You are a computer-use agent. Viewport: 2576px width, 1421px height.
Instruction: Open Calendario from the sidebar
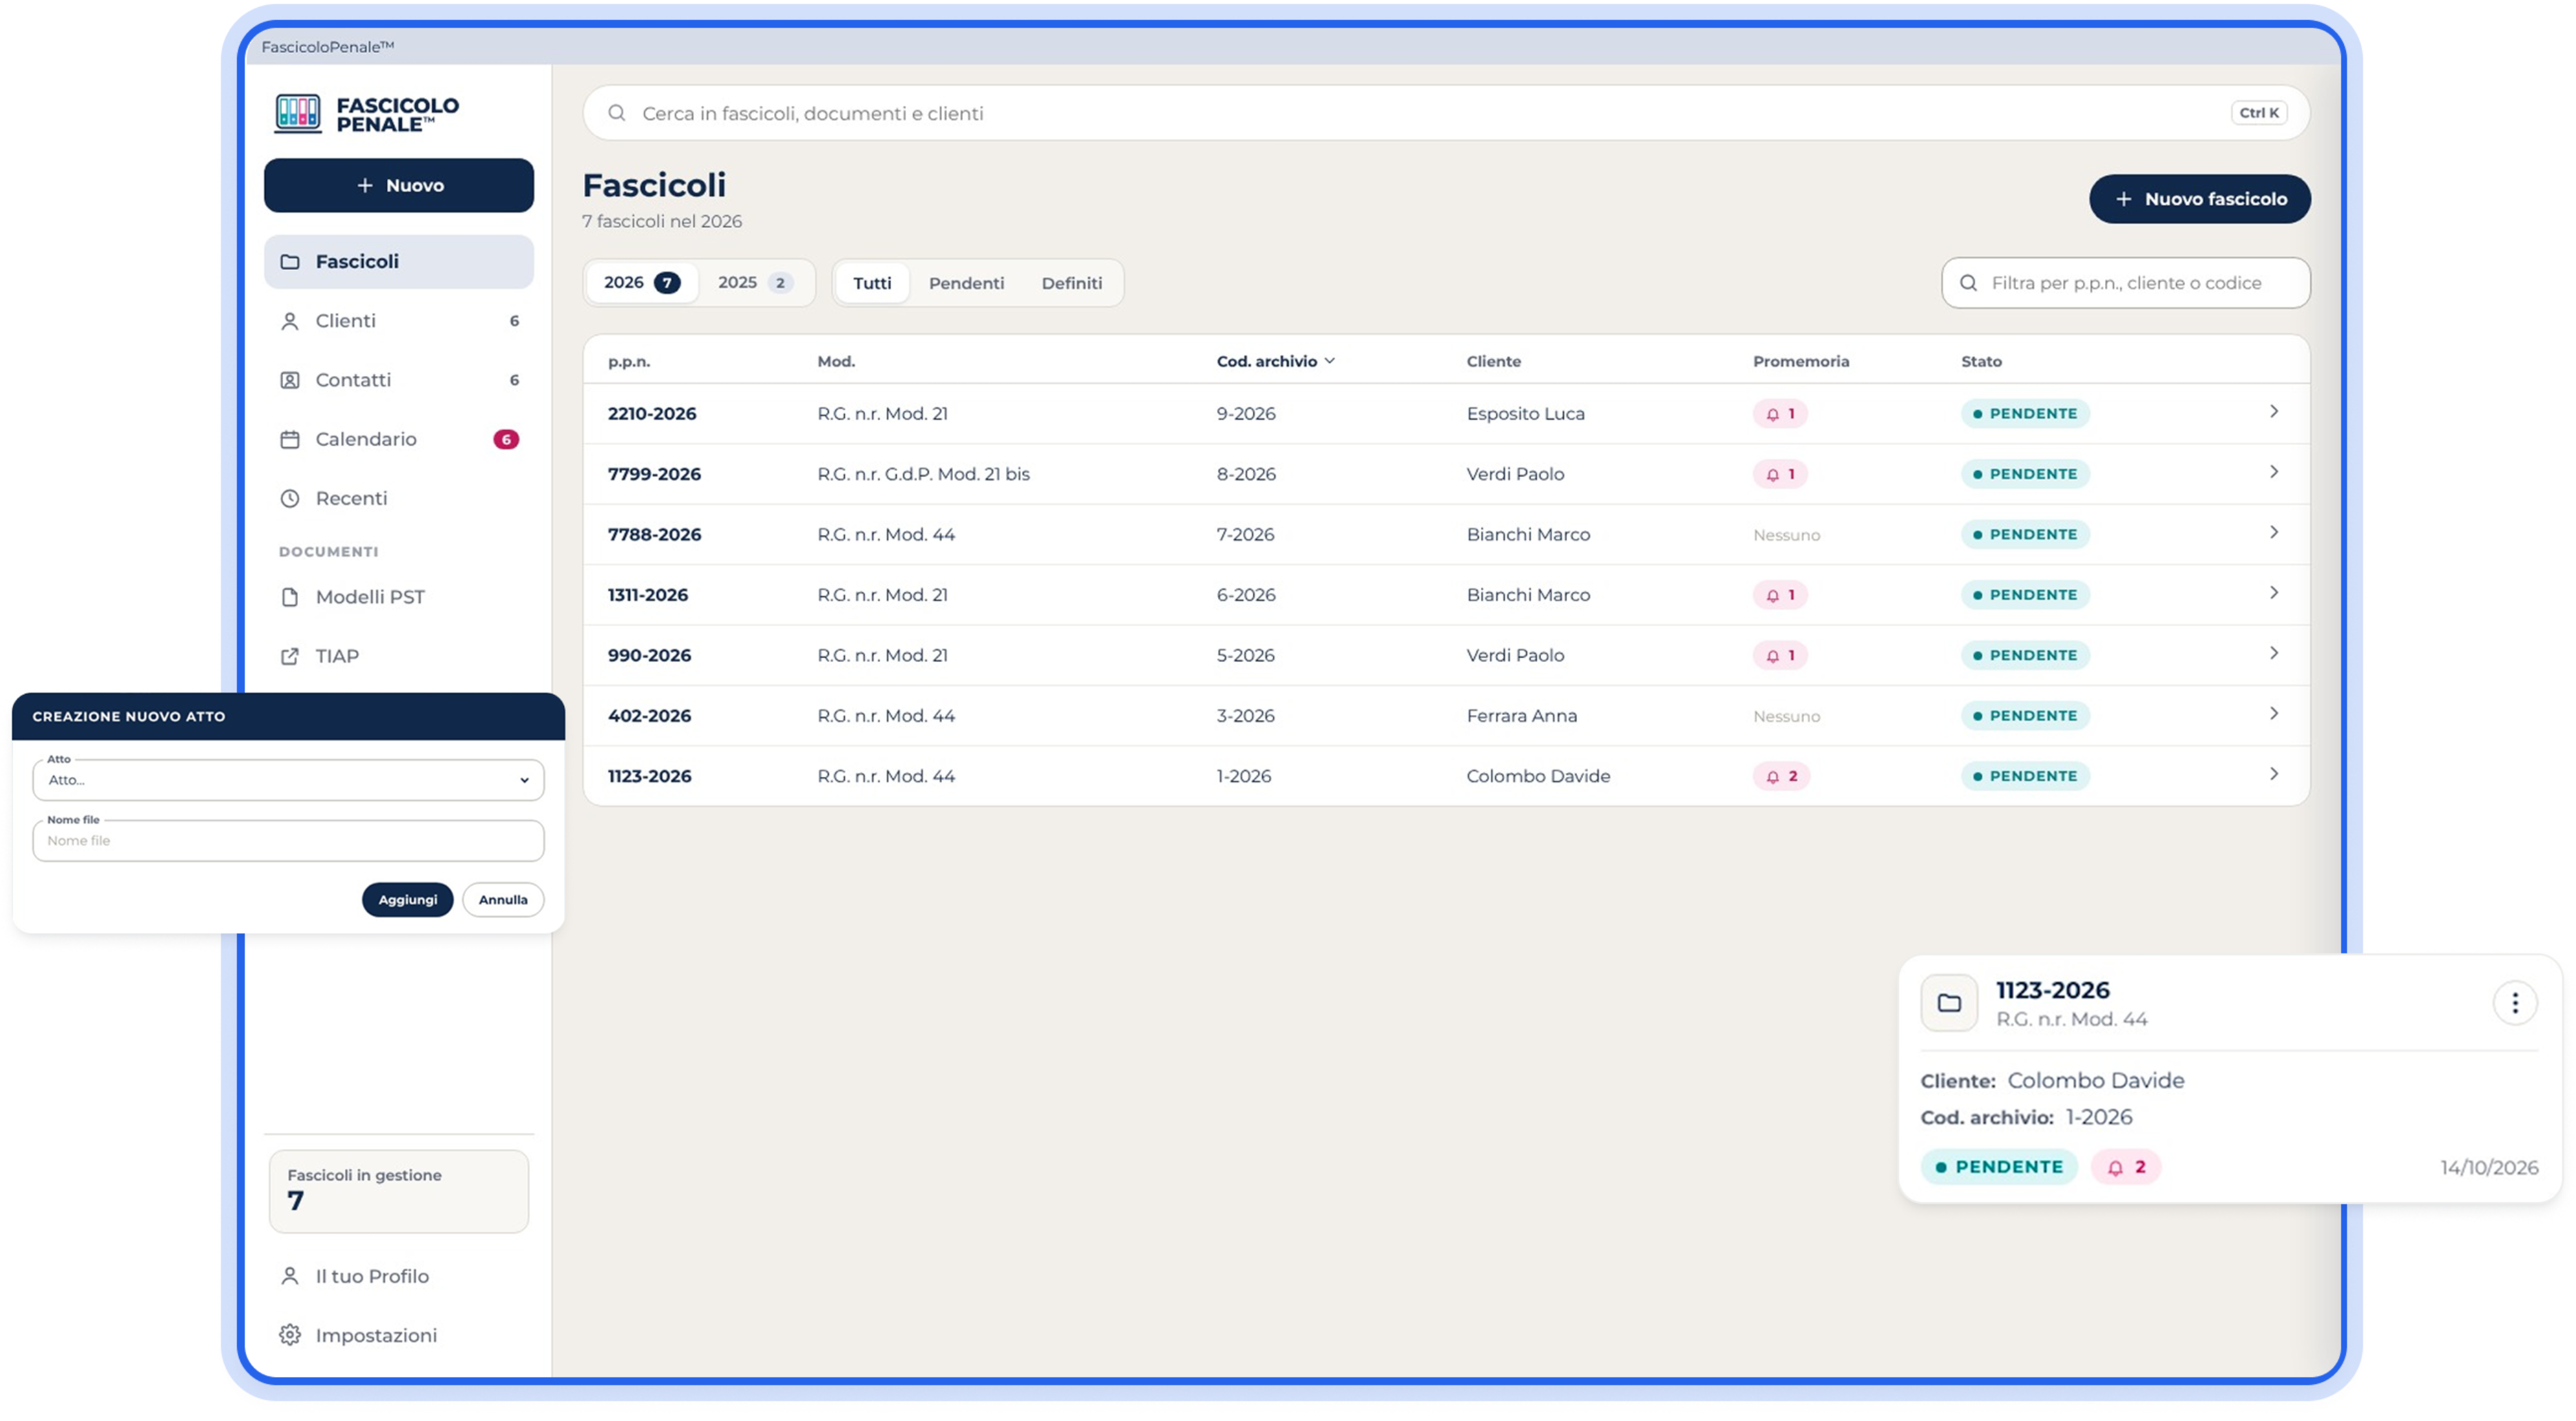tap(399, 439)
